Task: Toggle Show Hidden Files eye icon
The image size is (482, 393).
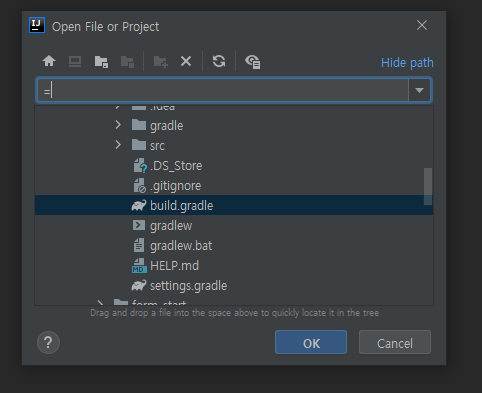Action: coord(253,62)
